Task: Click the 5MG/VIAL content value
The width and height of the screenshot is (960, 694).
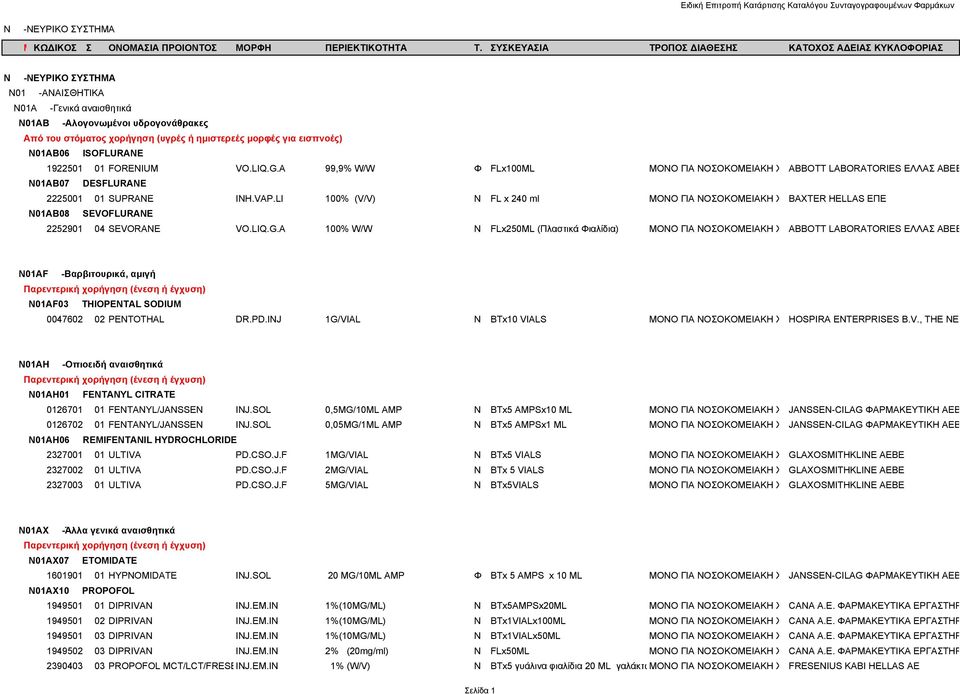Action: point(347,485)
